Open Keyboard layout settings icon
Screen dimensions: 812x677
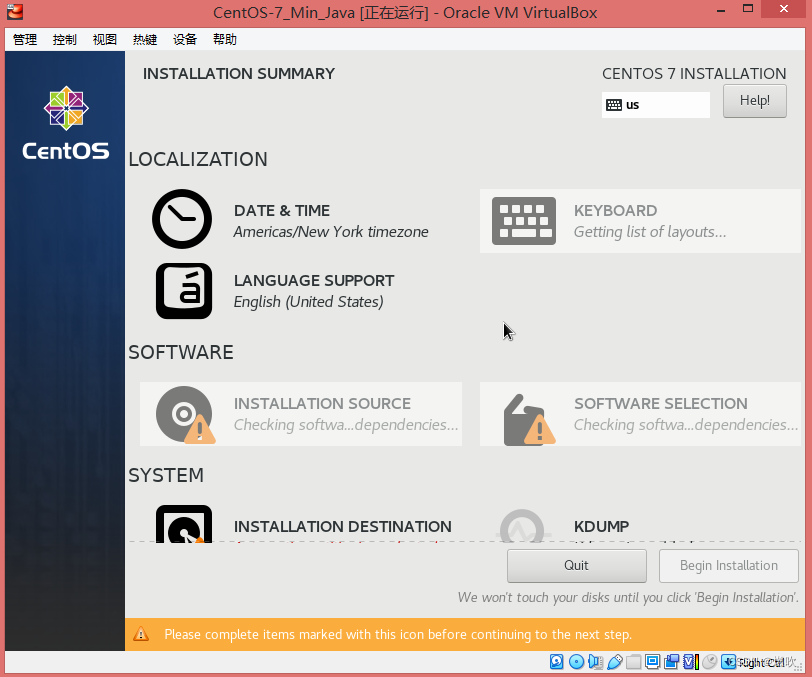pos(524,221)
